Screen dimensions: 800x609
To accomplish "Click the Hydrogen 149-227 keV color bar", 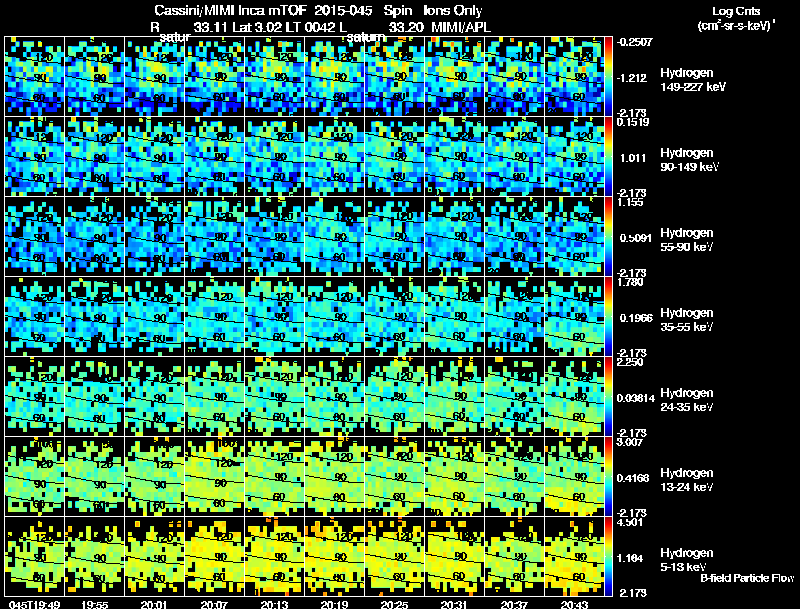I will click(x=608, y=77).
